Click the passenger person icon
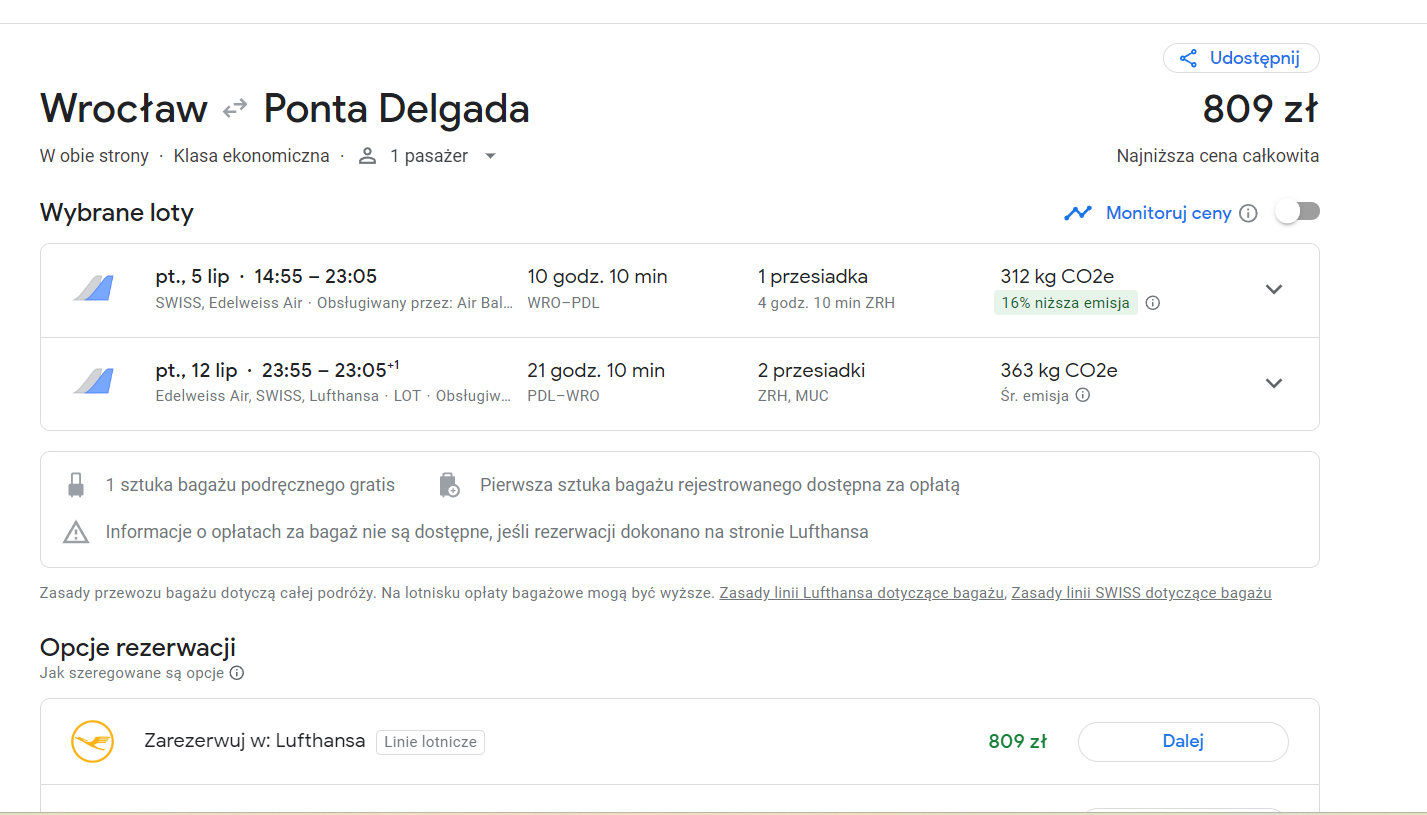Screen dimensions: 1427x815 [x=368, y=156]
